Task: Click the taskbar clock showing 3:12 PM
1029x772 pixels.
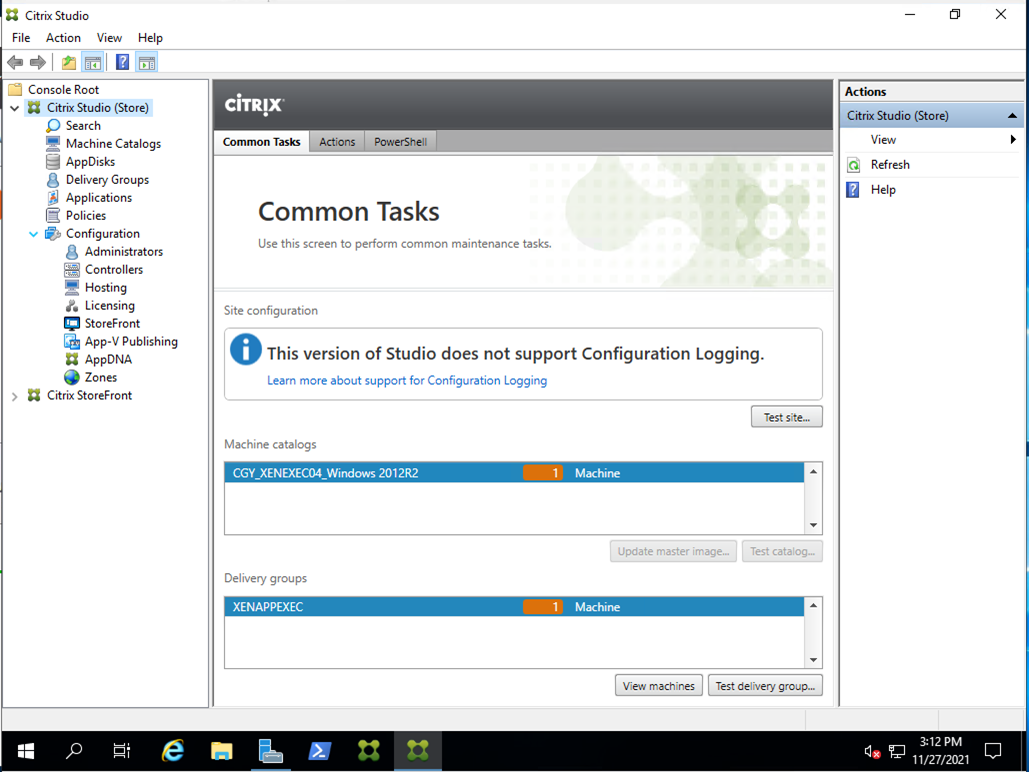Action: pos(940,750)
